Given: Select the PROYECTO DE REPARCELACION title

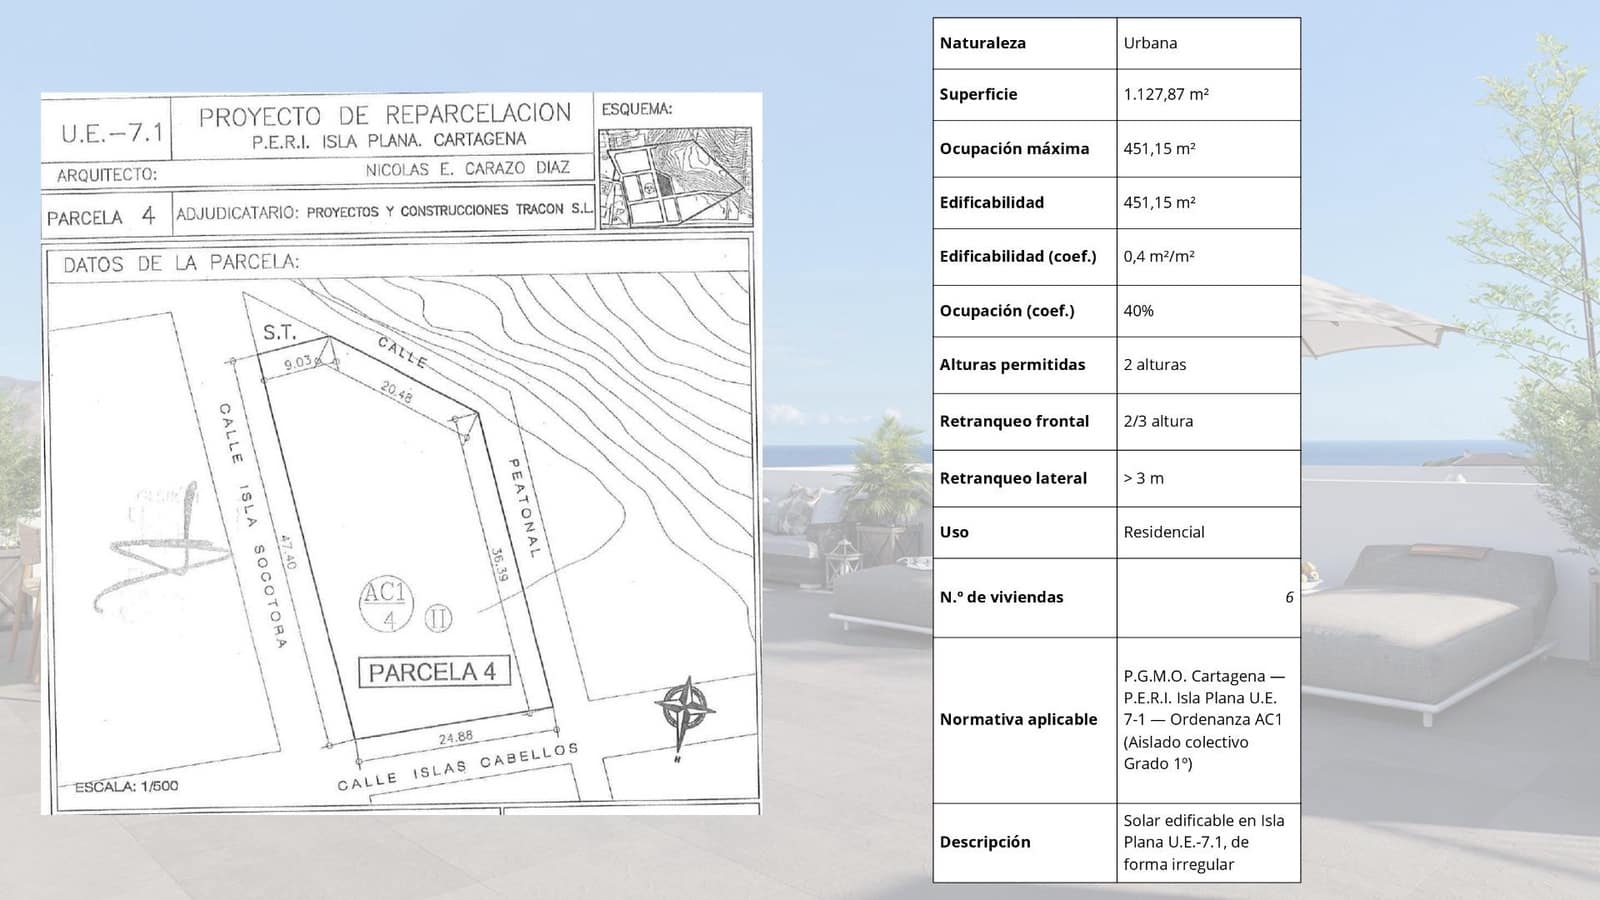Looking at the screenshot, I should point(383,118).
